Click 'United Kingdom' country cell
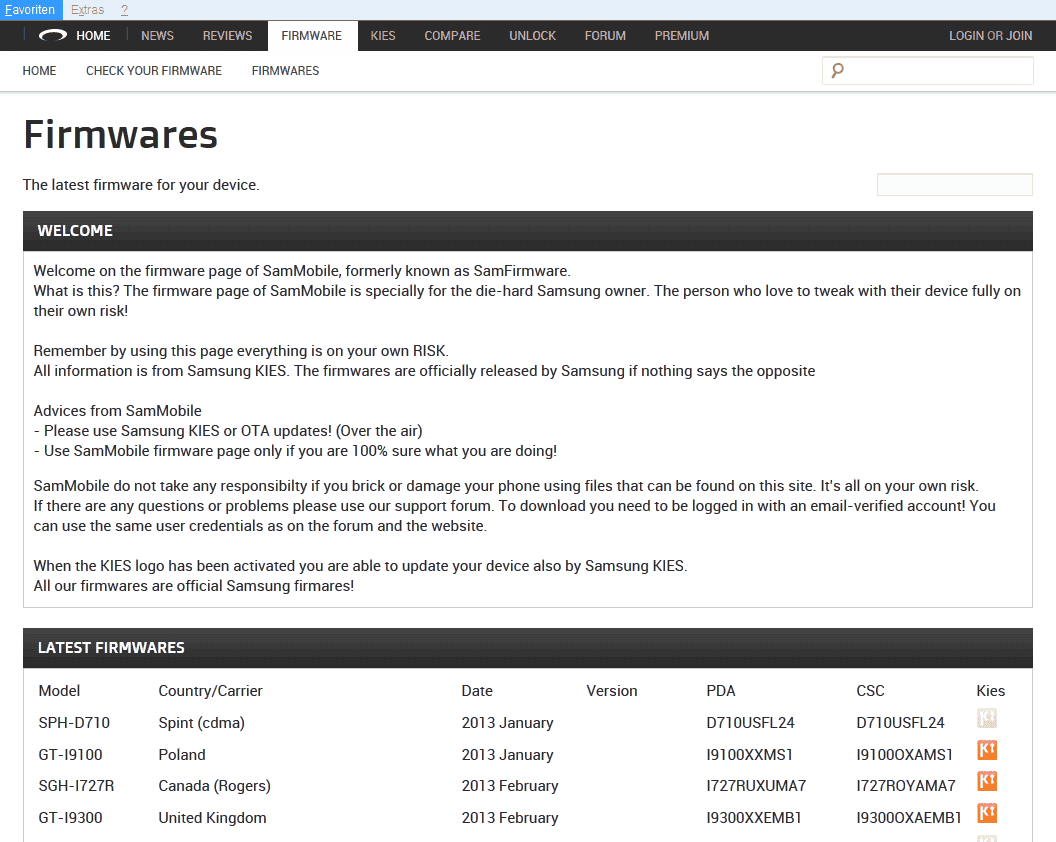The height and width of the screenshot is (842, 1056). point(212,818)
